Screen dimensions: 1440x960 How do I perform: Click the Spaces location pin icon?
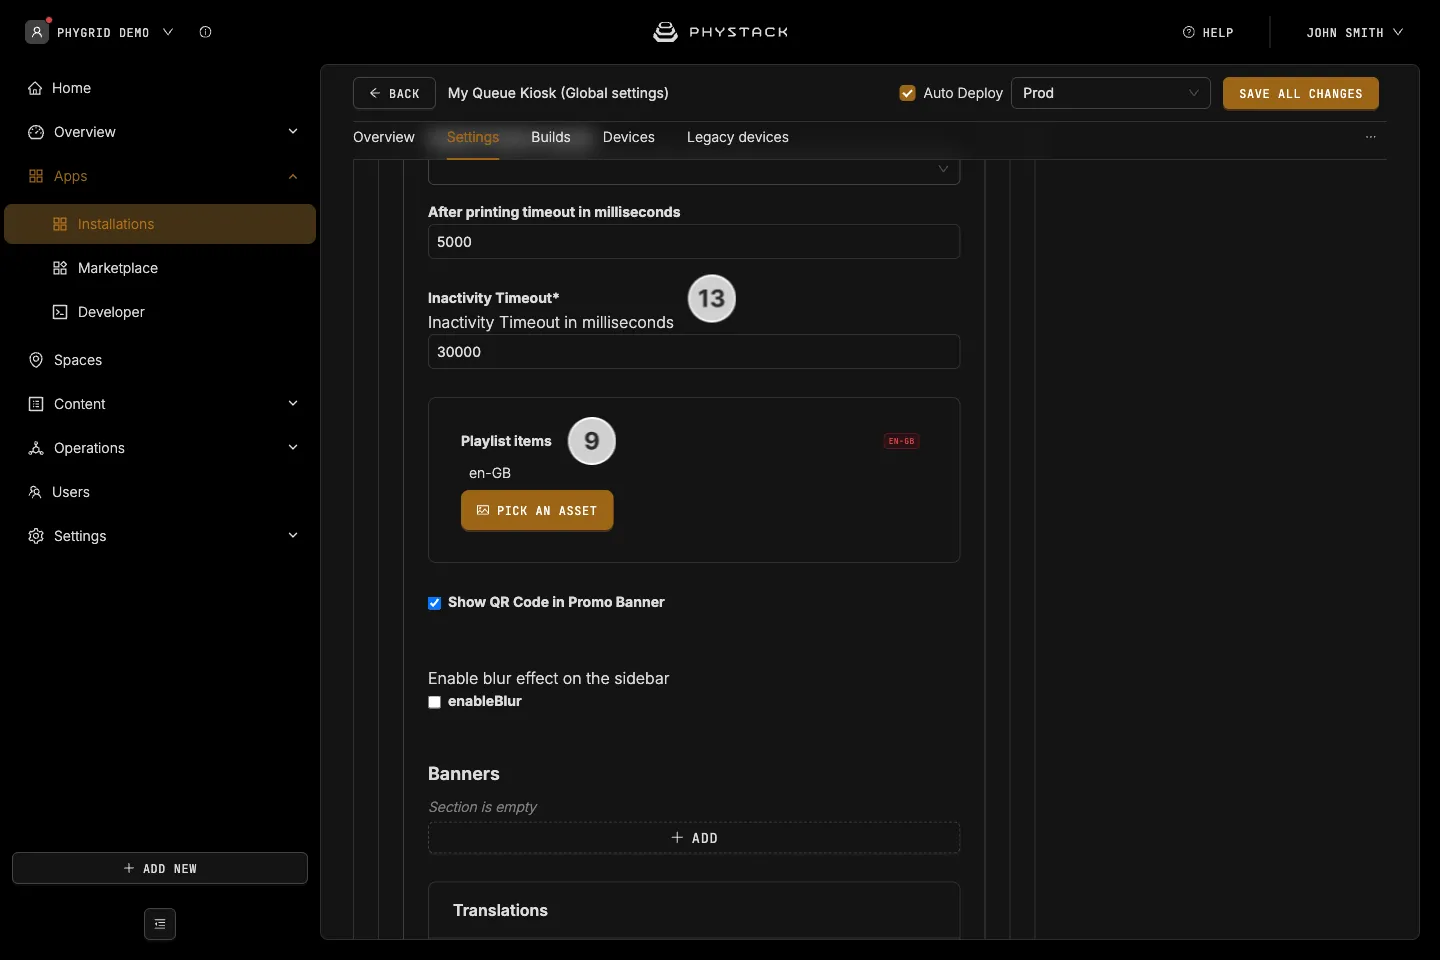coord(36,360)
